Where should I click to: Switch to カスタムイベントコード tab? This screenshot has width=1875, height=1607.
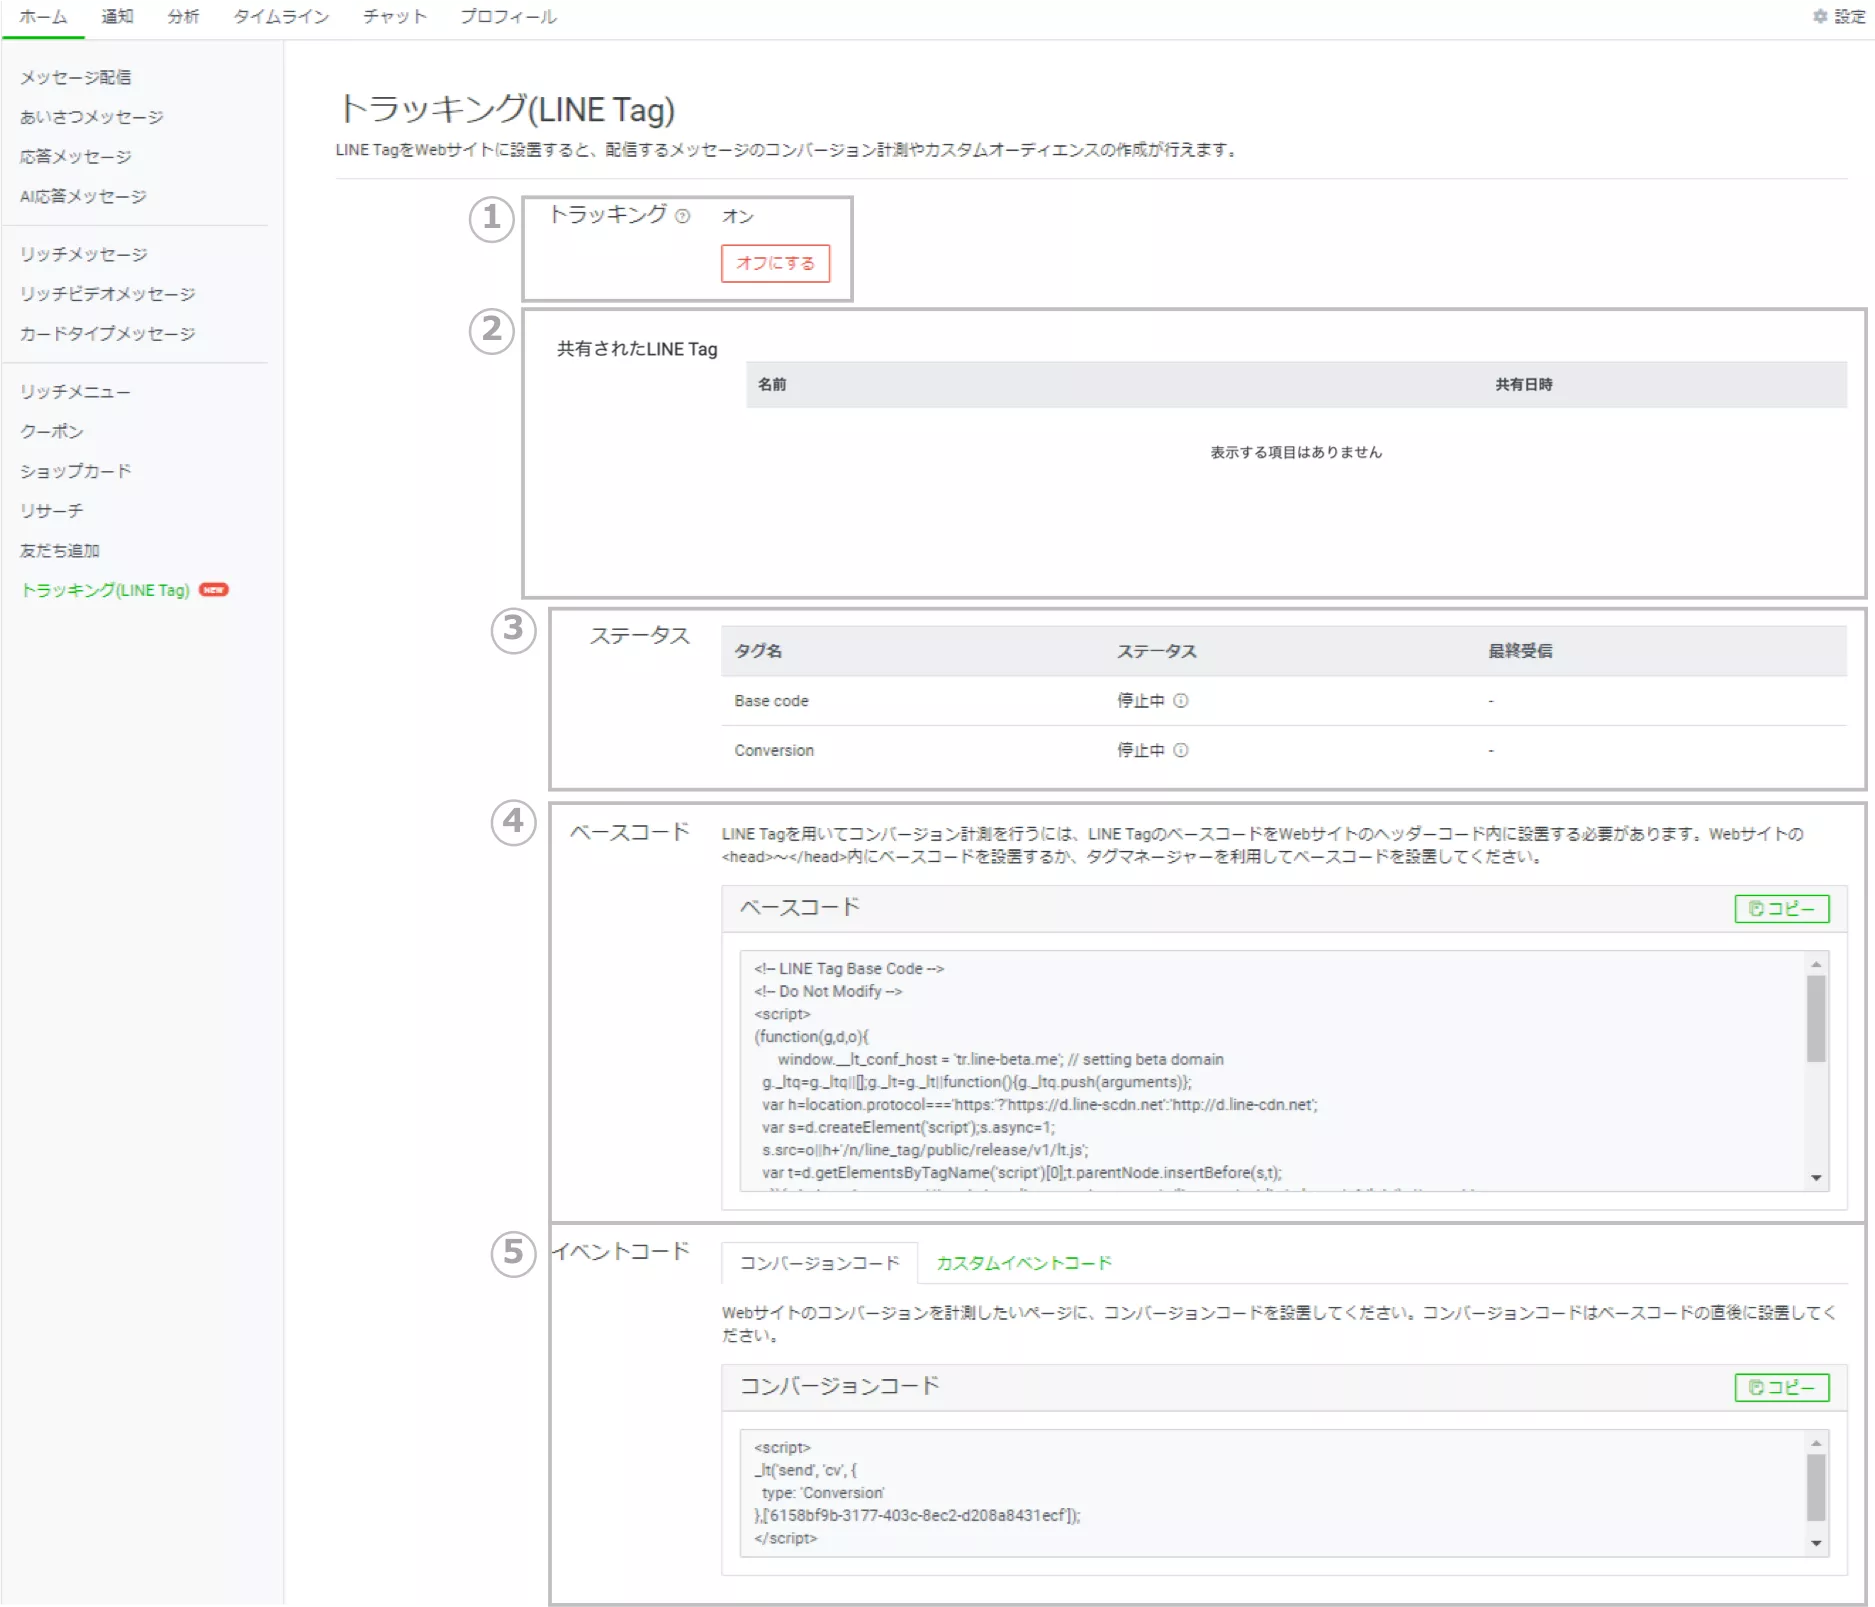(x=1023, y=1263)
